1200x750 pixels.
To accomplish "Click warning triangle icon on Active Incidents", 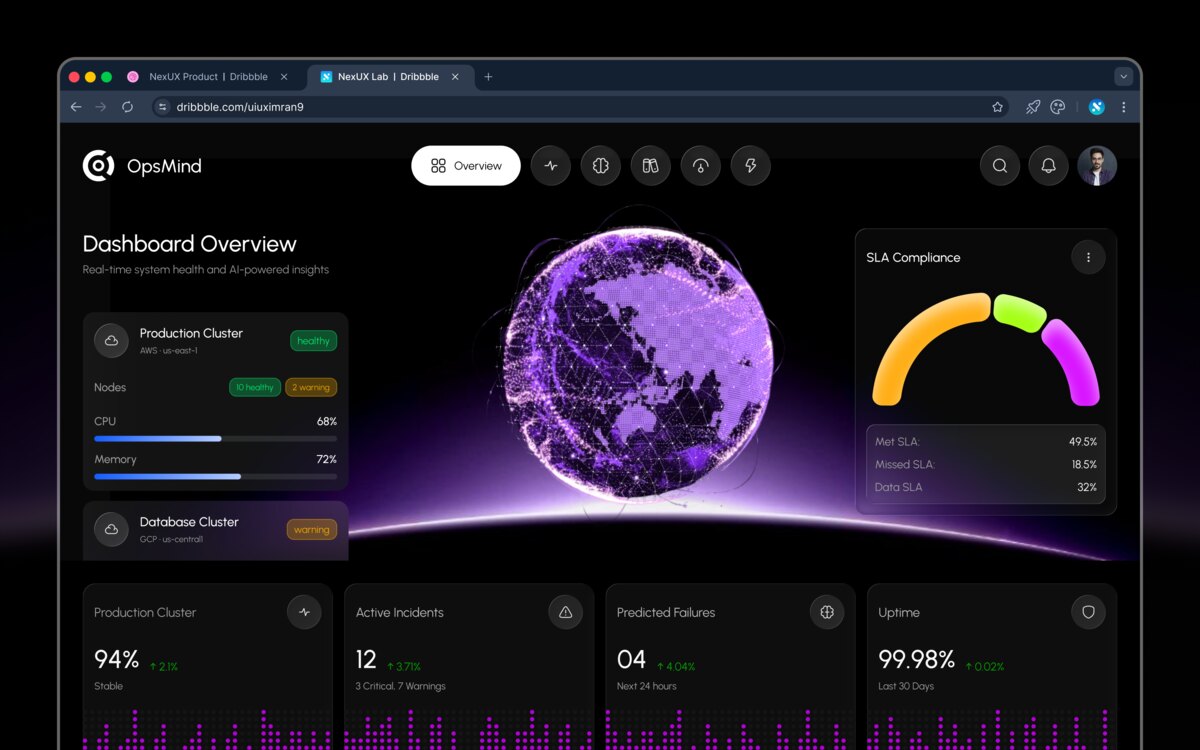I will (x=566, y=612).
